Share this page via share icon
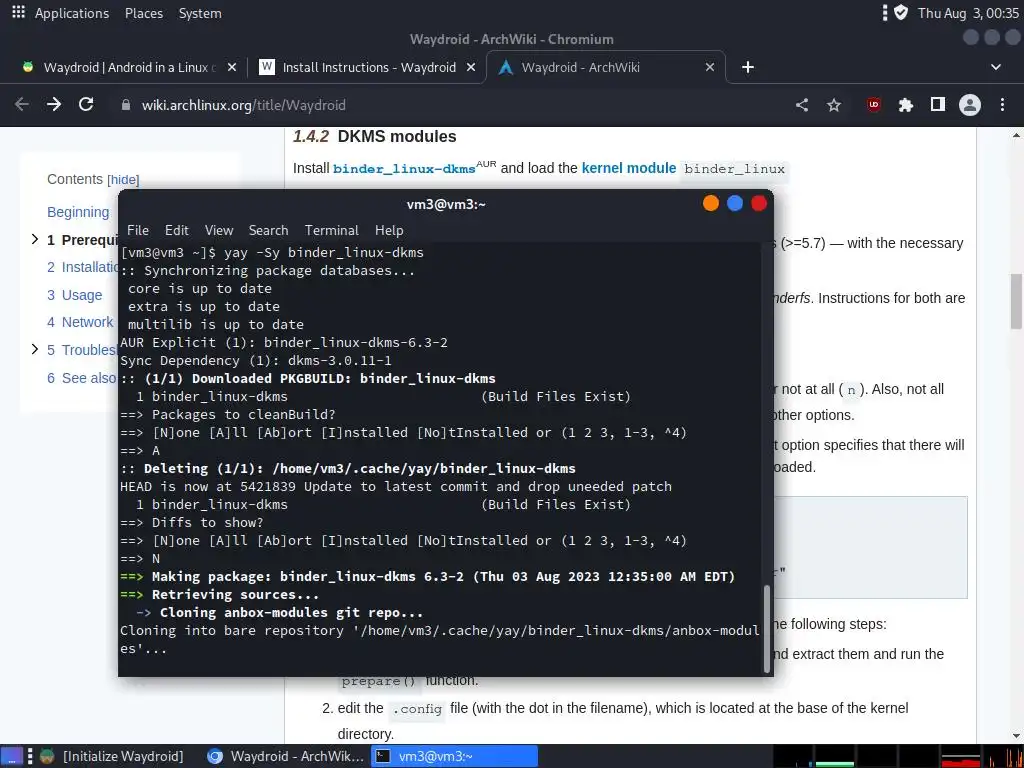The image size is (1024, 768). [802, 104]
